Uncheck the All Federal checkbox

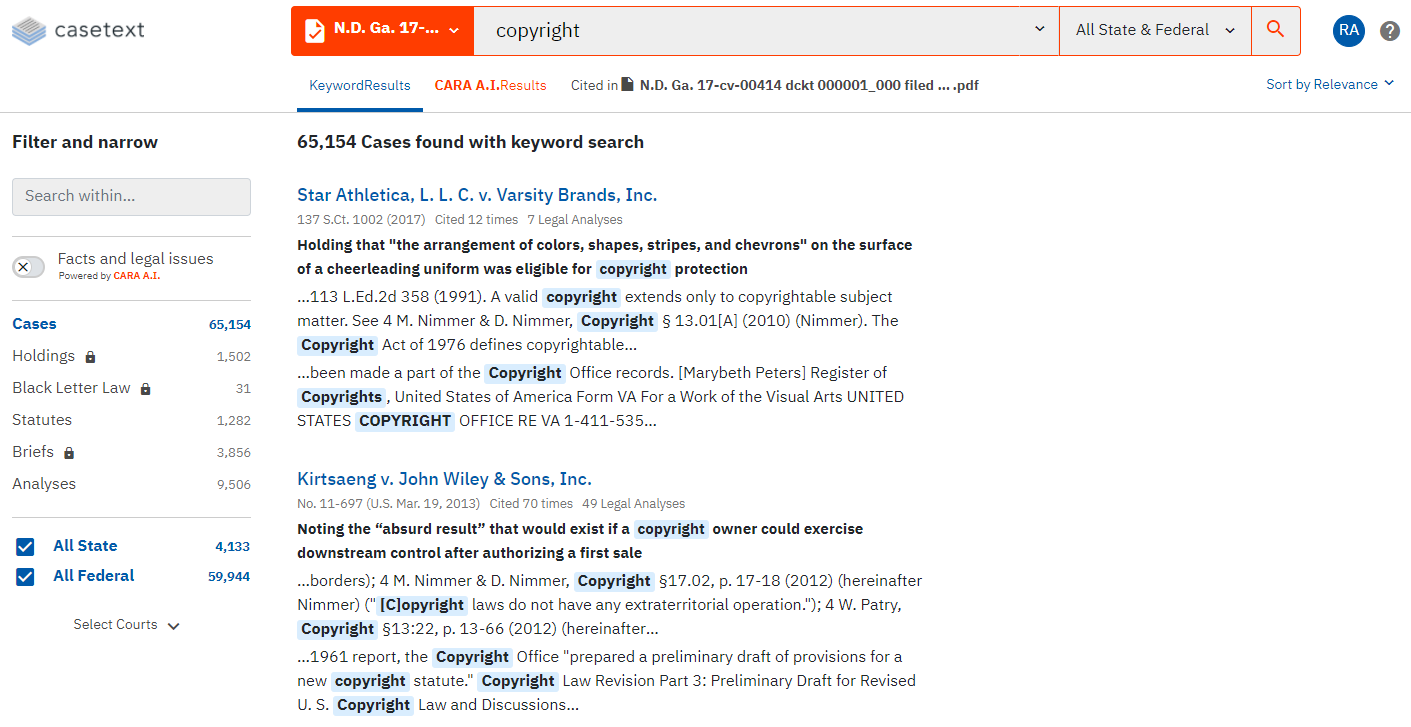tap(25, 577)
